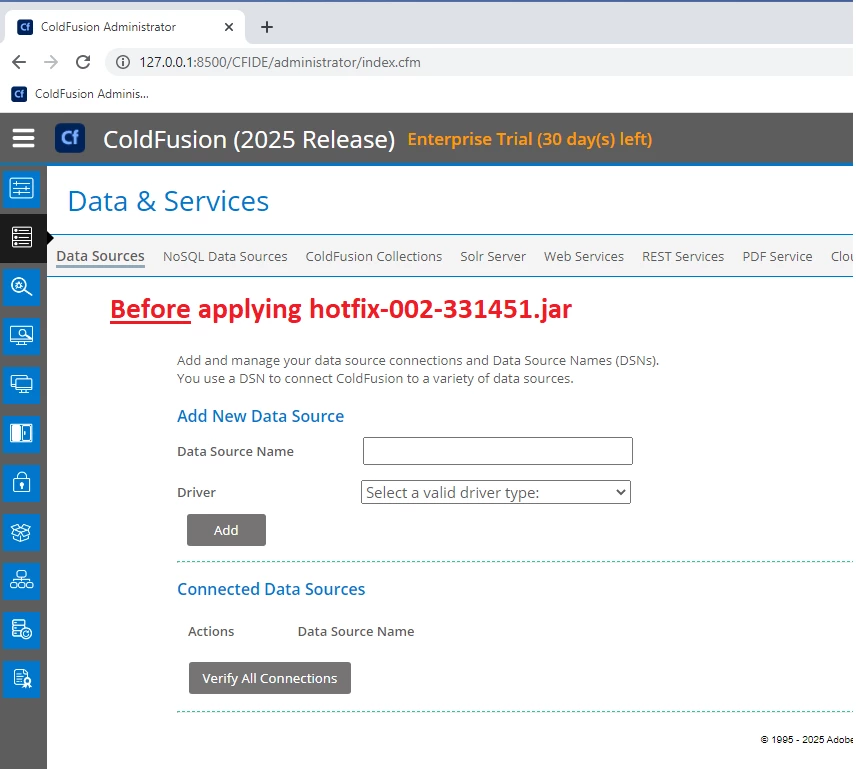Click the Data & Services page heading
856x769 pixels.
click(168, 201)
